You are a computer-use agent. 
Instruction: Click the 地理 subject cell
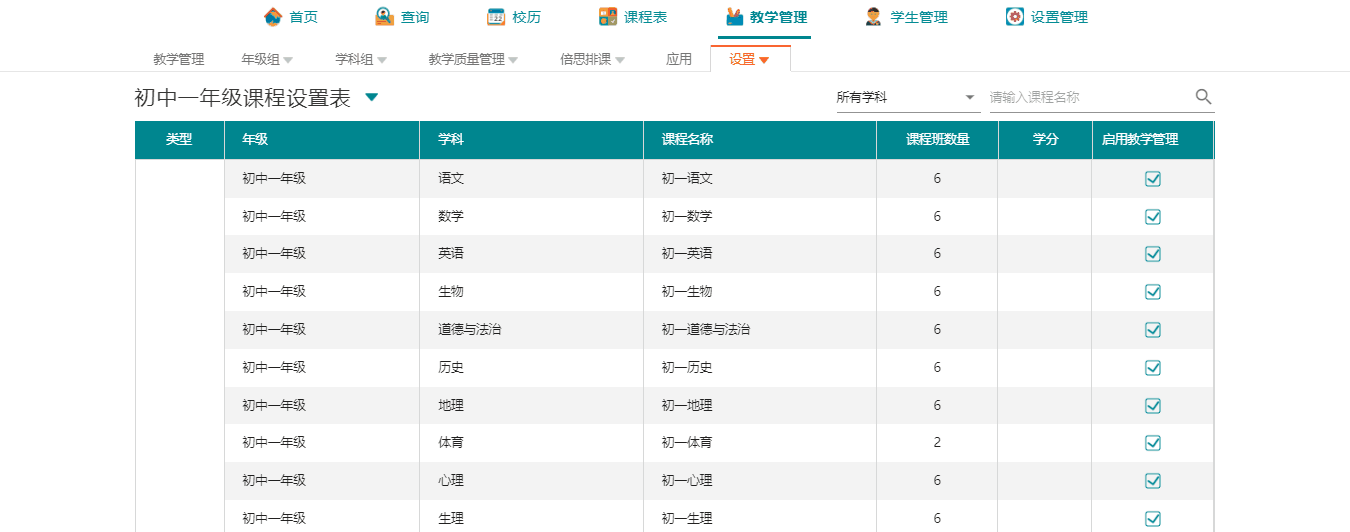pos(531,406)
